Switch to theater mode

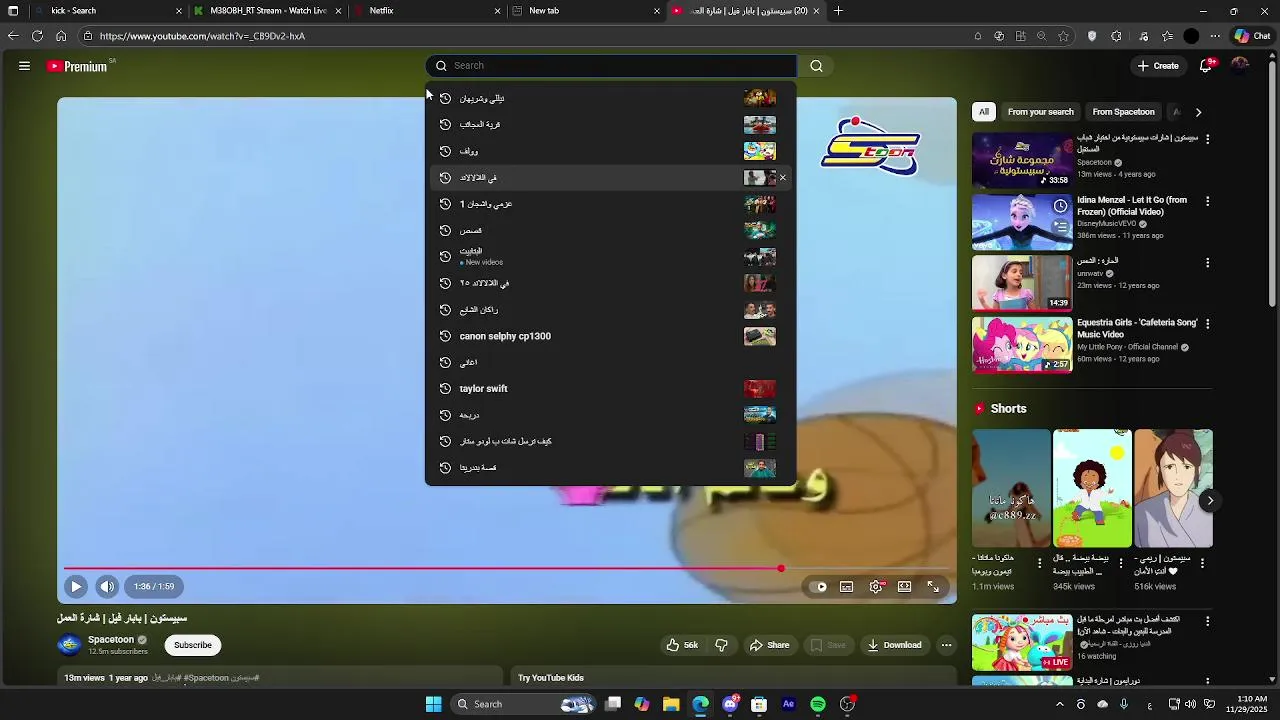(x=904, y=587)
